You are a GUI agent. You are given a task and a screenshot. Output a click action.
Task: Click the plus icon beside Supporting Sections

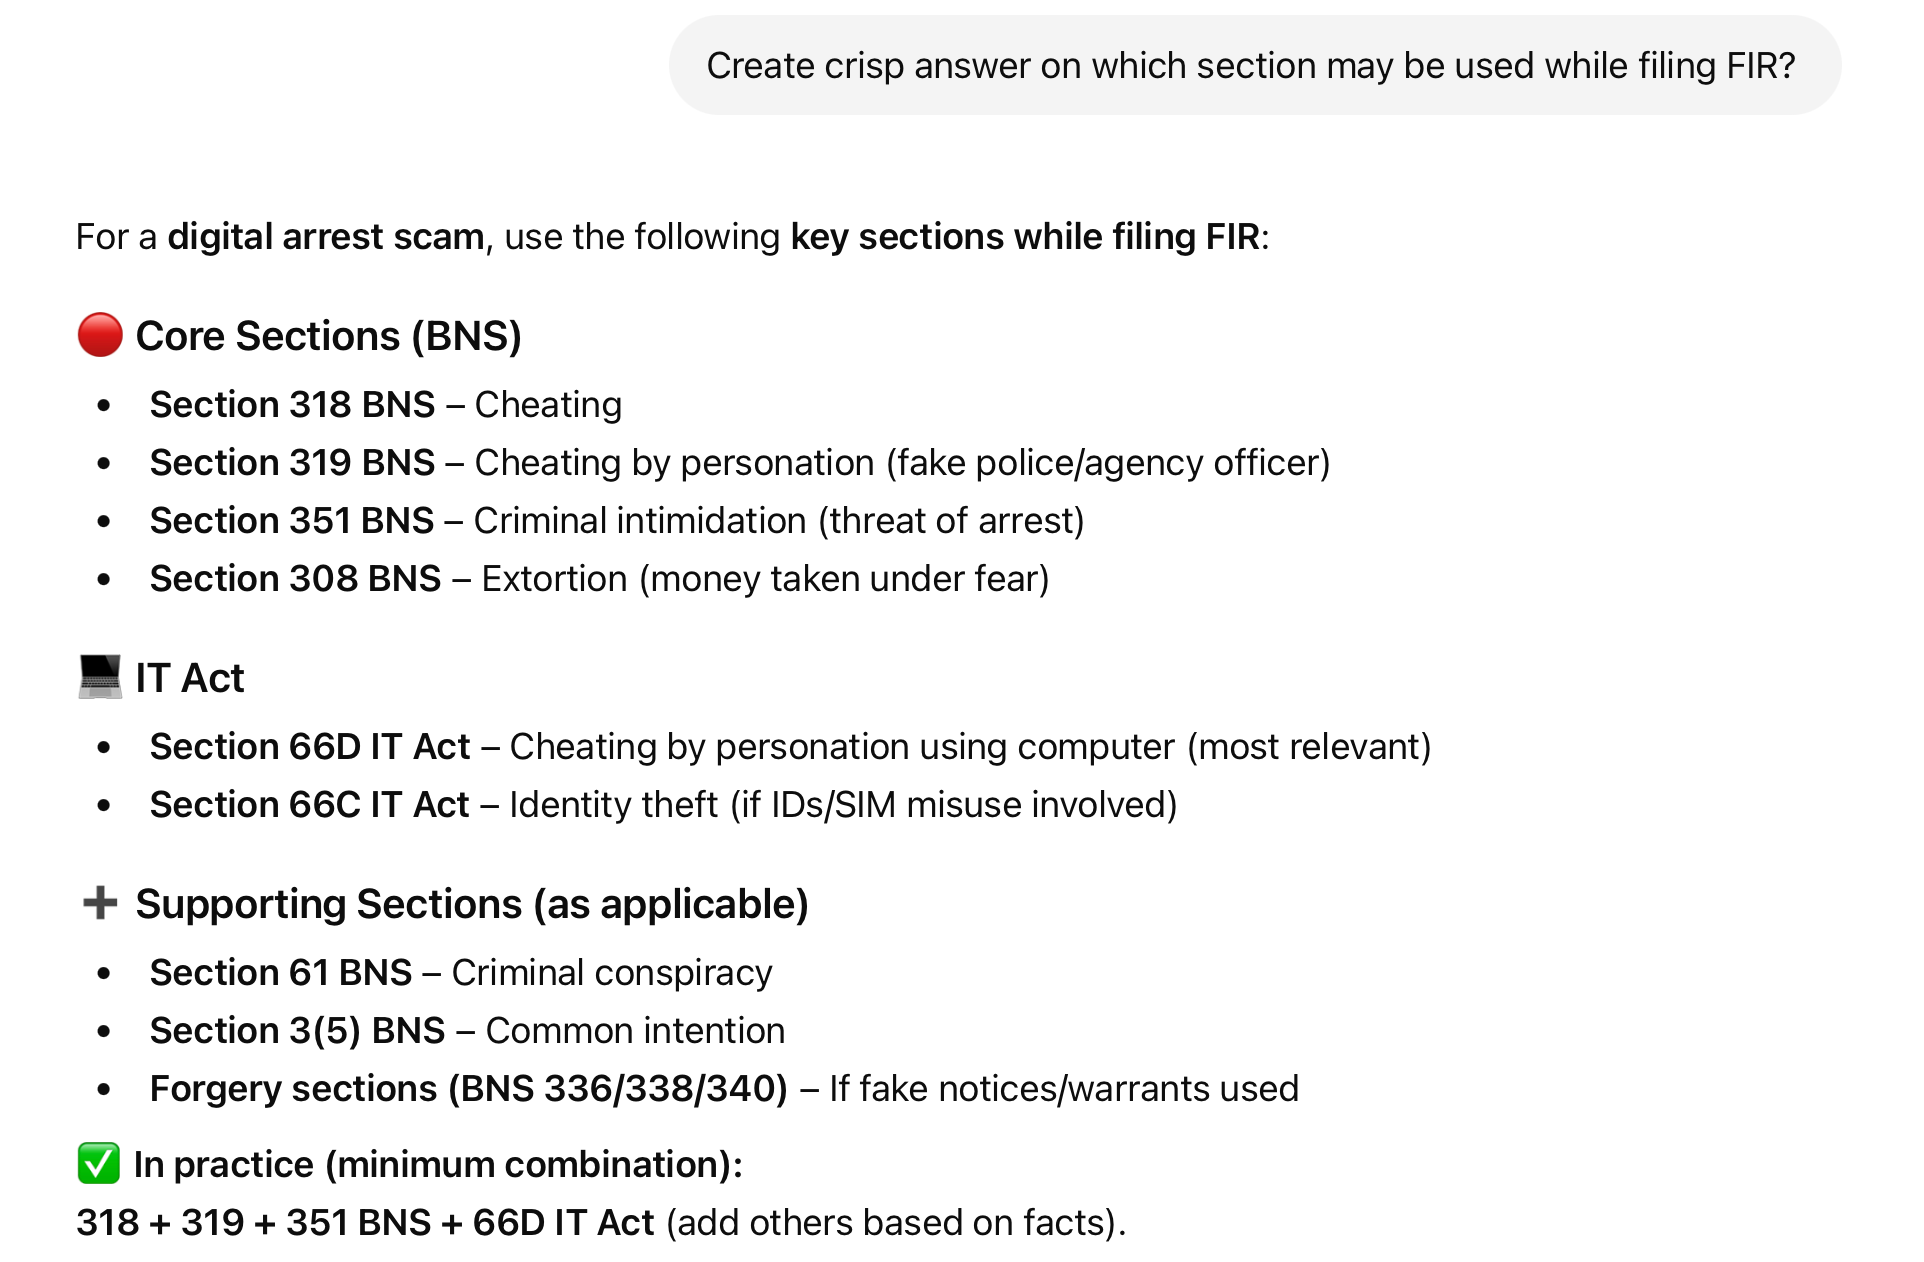click(x=100, y=903)
